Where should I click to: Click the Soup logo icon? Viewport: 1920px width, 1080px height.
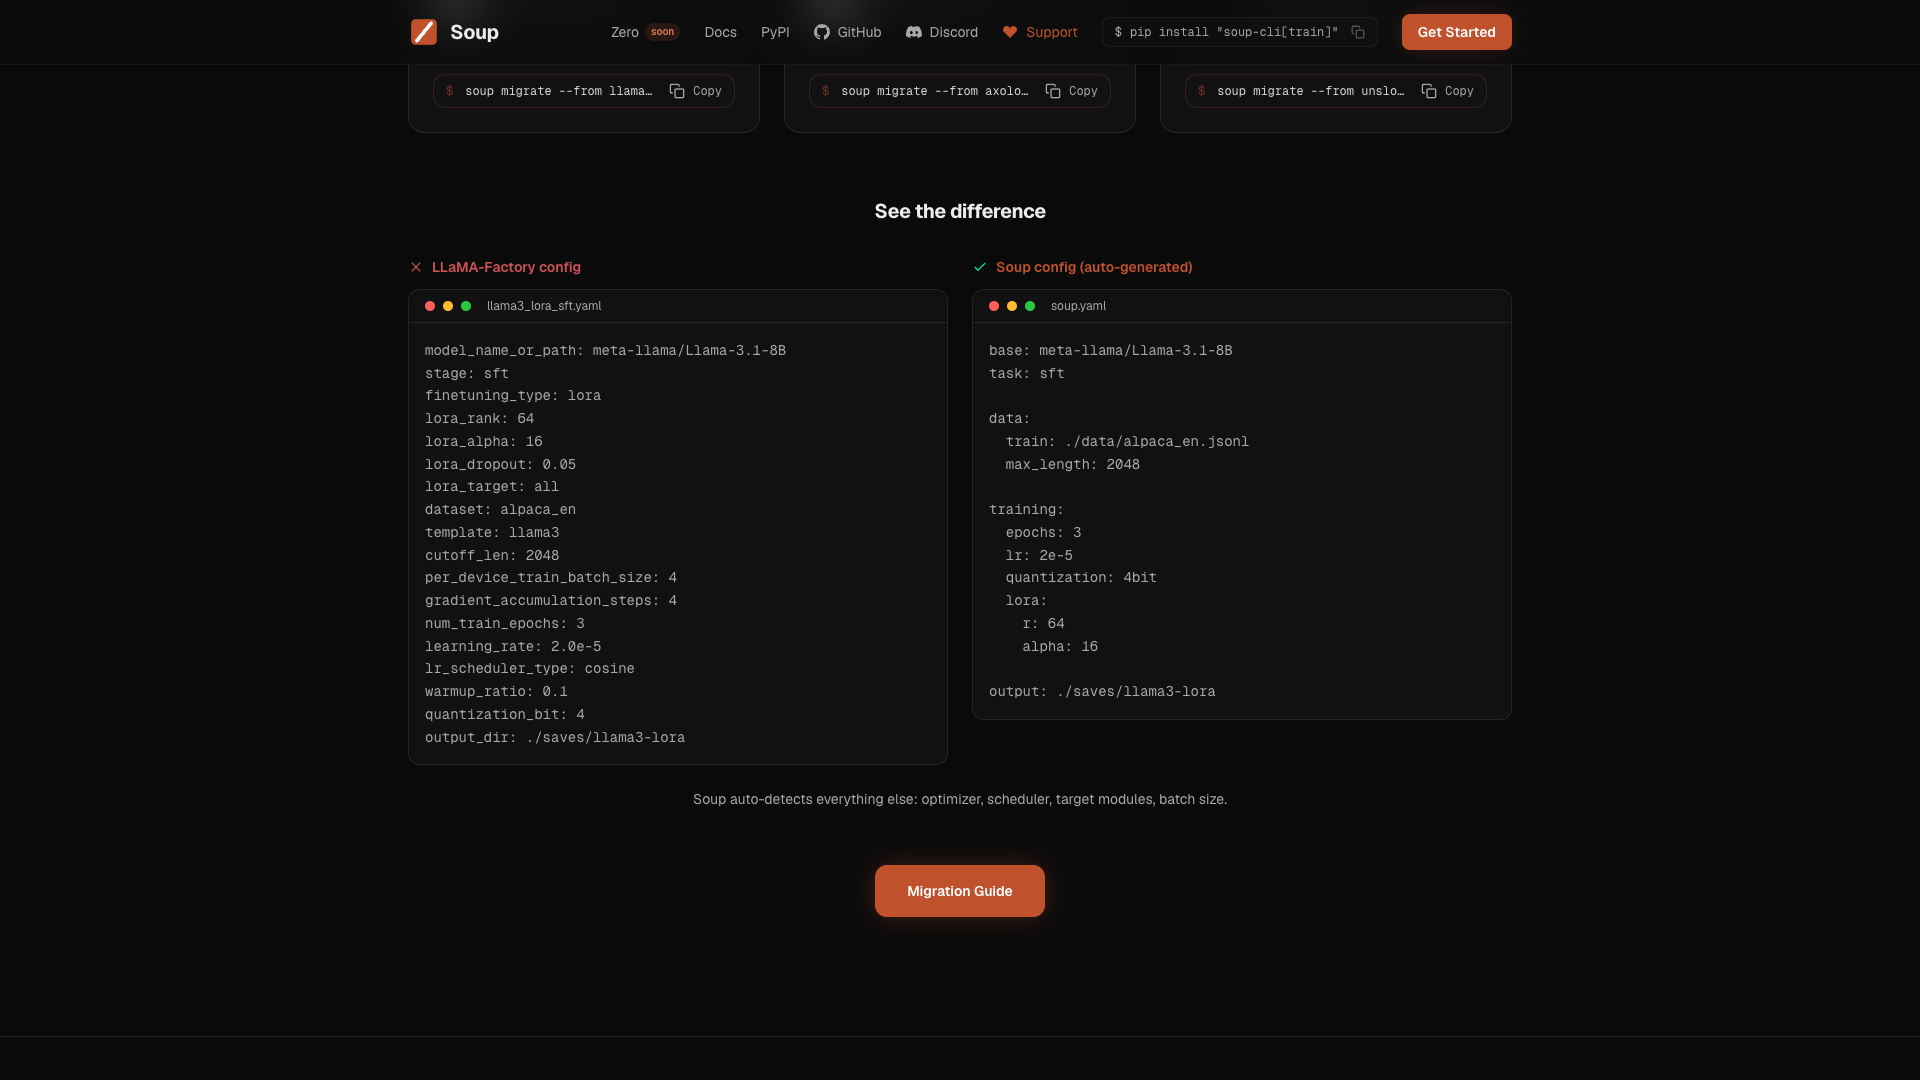(424, 32)
